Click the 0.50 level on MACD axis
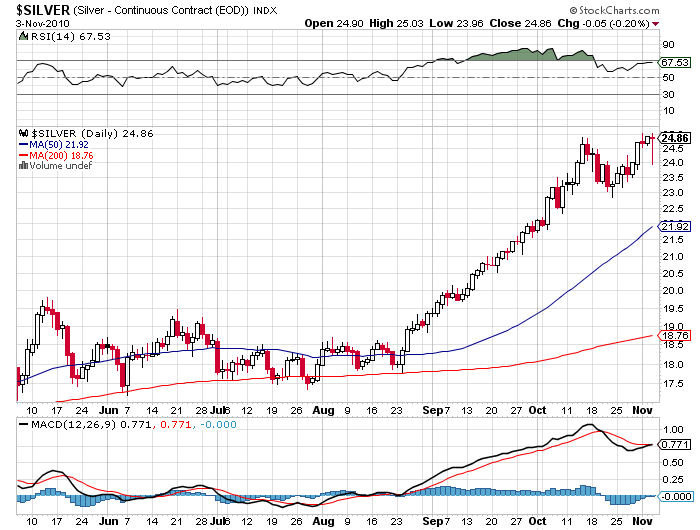The width and height of the screenshot is (700, 530). [673, 463]
